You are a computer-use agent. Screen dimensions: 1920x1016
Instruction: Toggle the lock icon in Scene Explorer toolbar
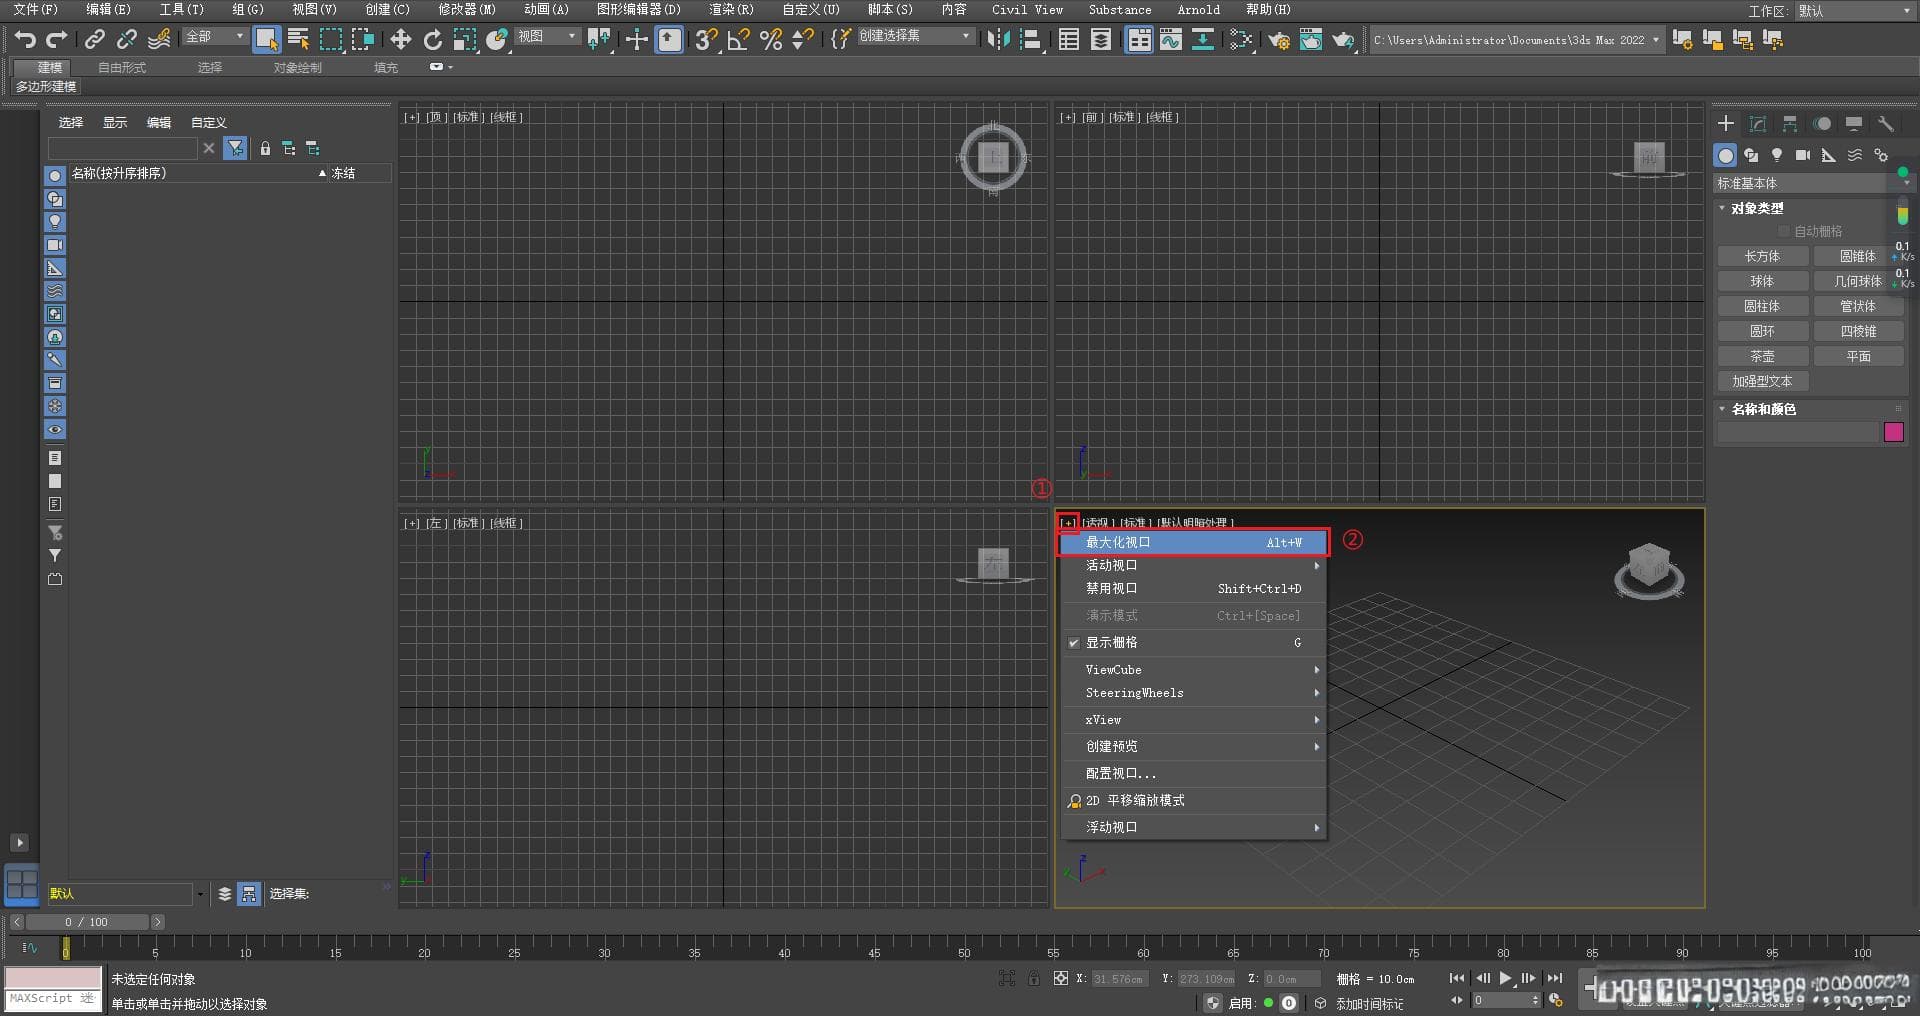(265, 148)
